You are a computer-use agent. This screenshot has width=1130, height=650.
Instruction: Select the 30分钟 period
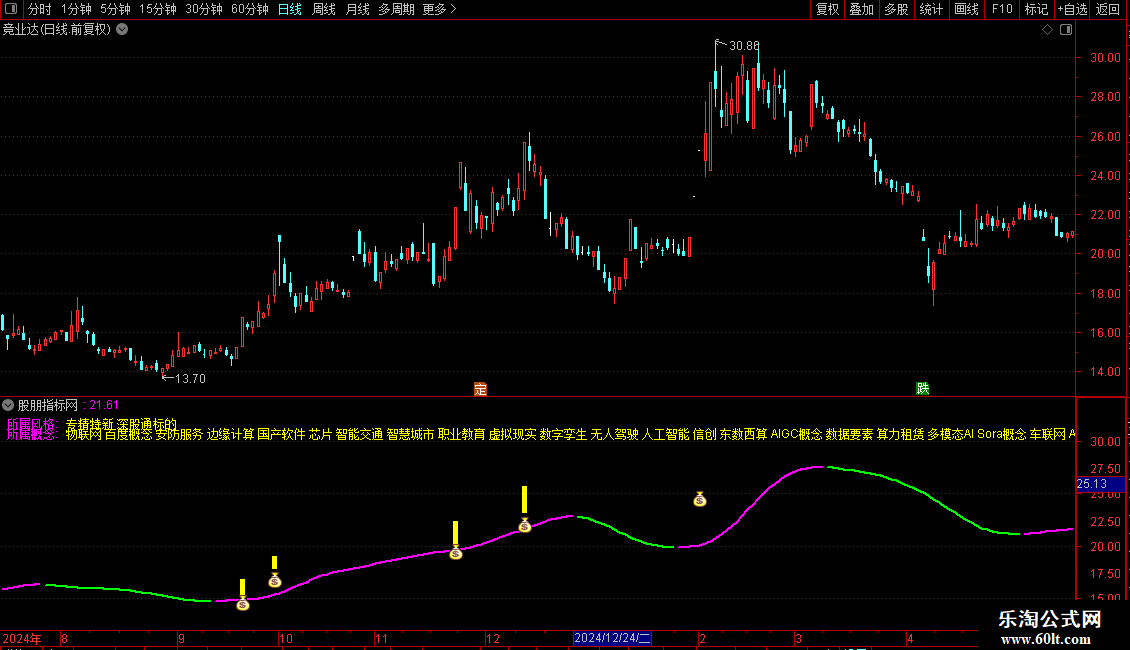[204, 9]
